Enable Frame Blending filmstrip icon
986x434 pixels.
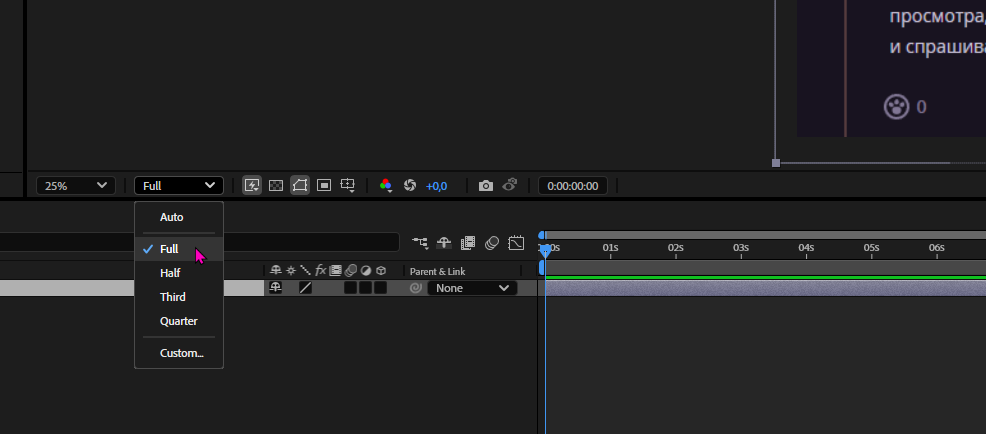click(467, 243)
